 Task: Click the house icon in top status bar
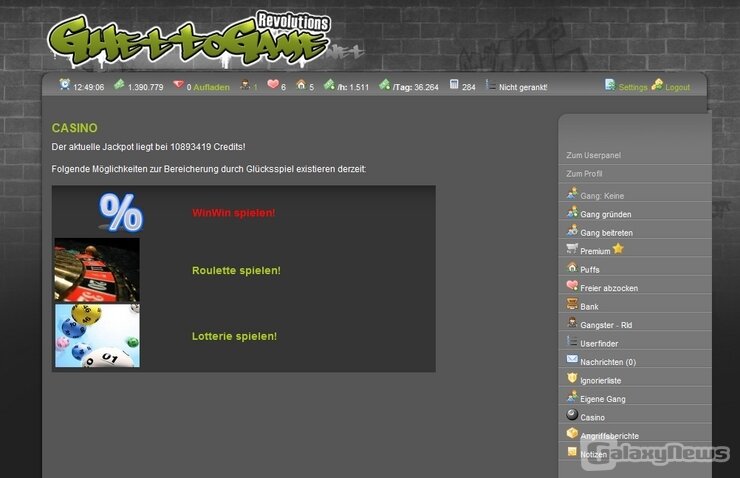(301, 84)
